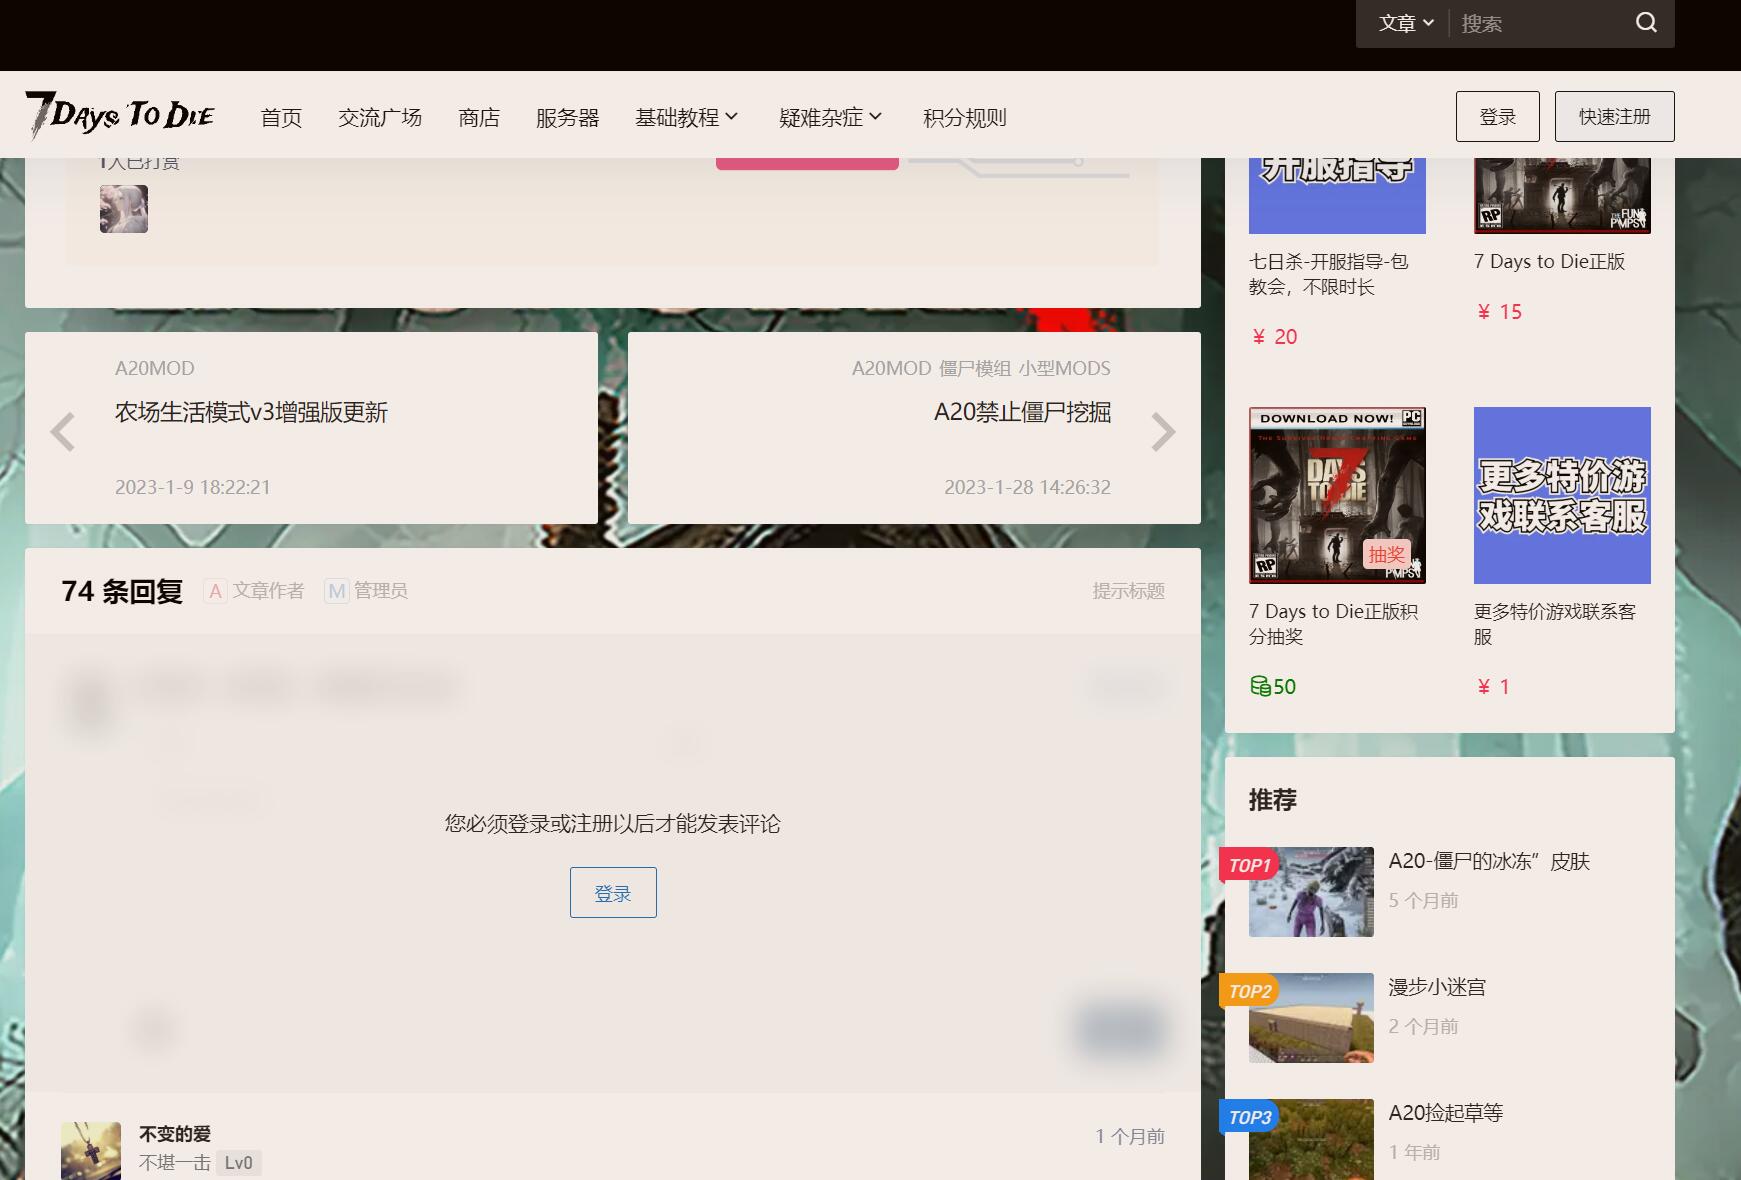1741x1180 pixels.
Task: Click the A 文章作者 badge icon
Action: 215,591
